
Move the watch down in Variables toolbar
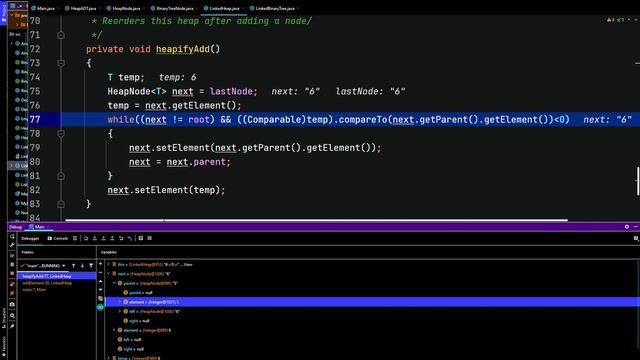tap(100, 290)
